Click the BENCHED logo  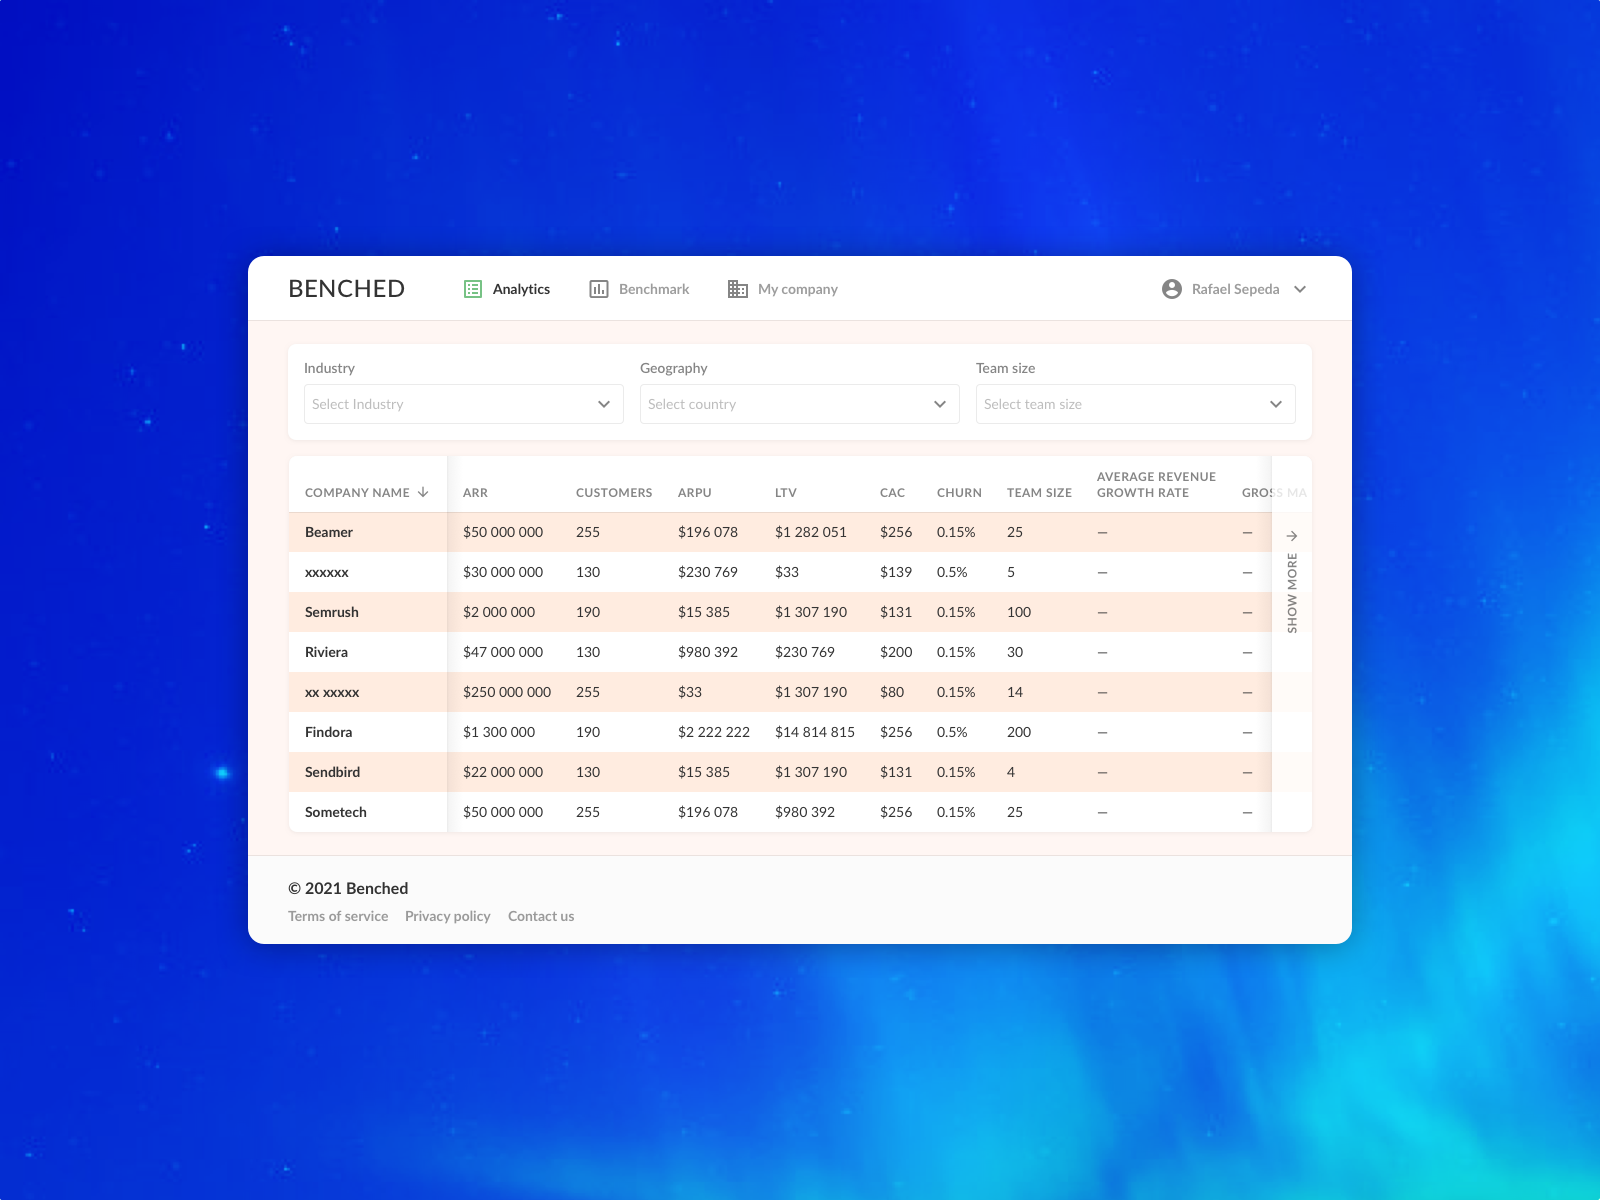pyautogui.click(x=346, y=288)
